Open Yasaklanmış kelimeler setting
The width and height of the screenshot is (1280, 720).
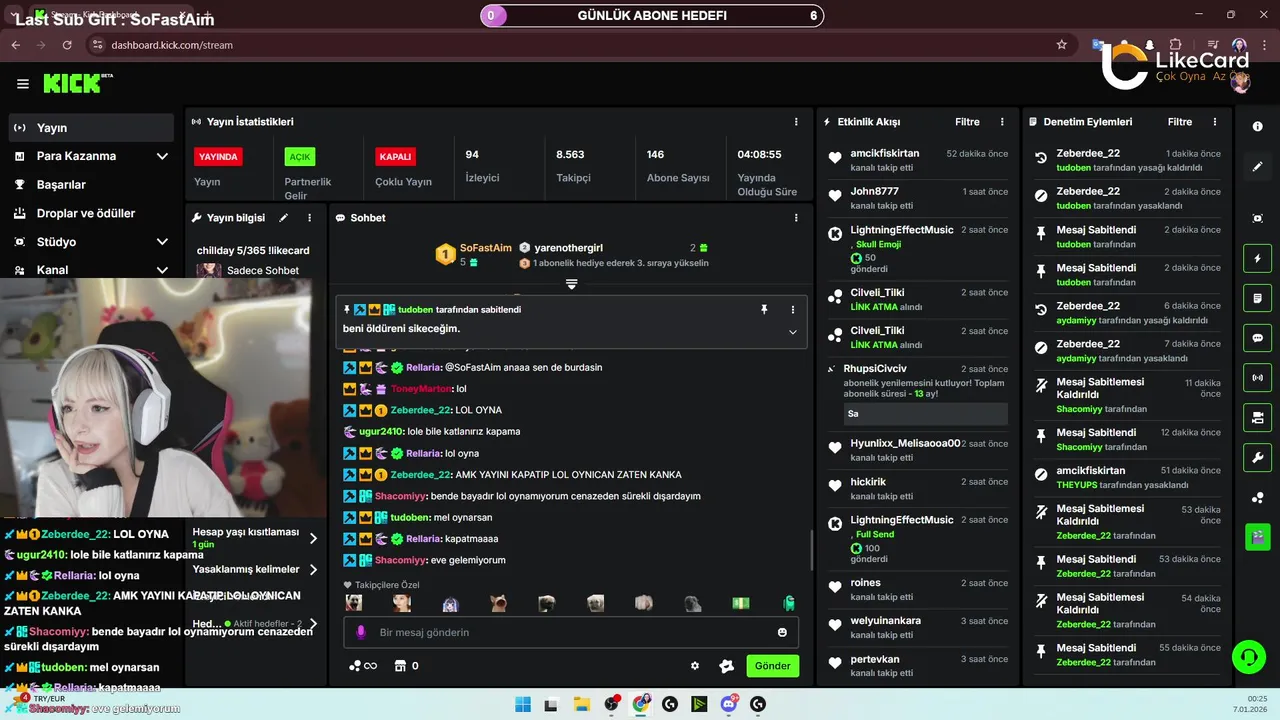pos(256,569)
